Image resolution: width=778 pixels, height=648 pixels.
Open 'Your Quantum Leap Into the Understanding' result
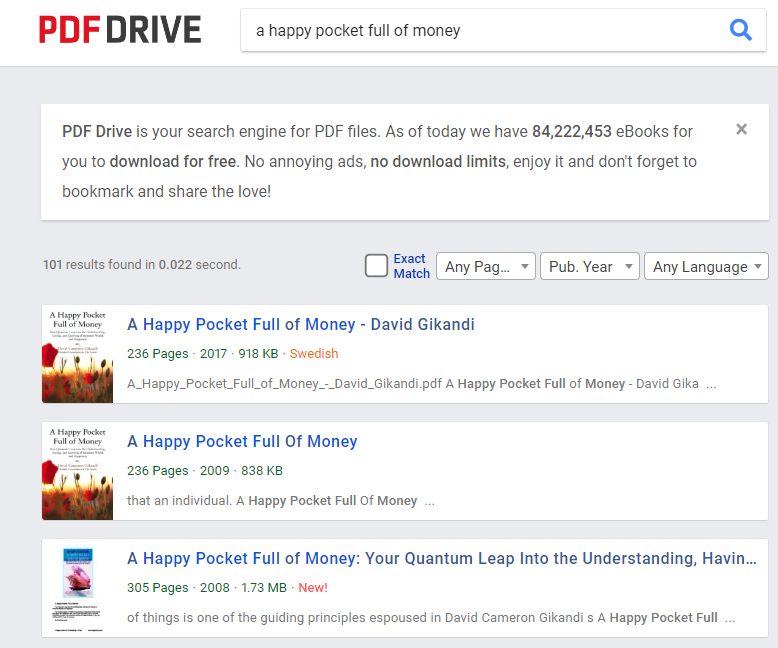tap(442, 559)
